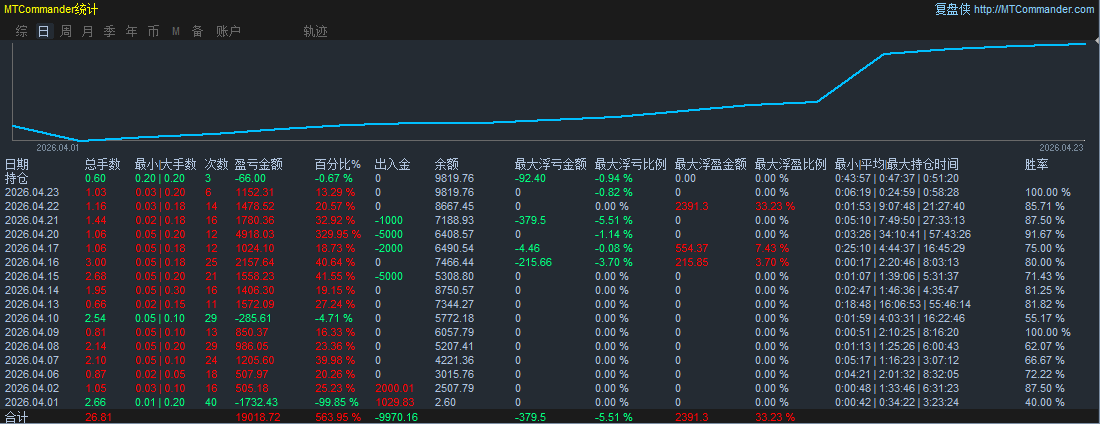Click chart end date label 2026.04.23

point(1062,147)
